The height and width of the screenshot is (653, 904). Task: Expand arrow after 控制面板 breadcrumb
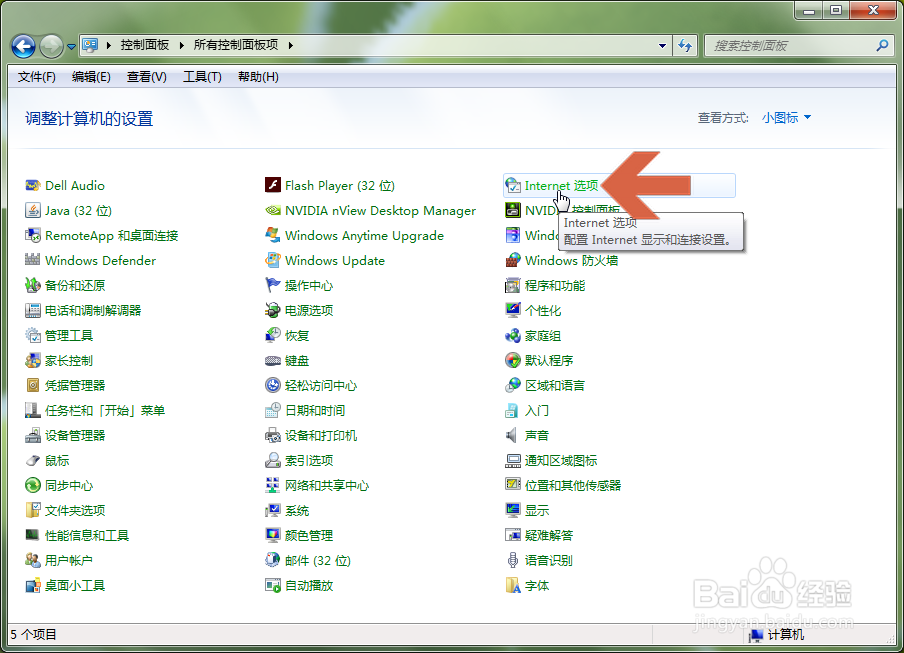coord(182,45)
